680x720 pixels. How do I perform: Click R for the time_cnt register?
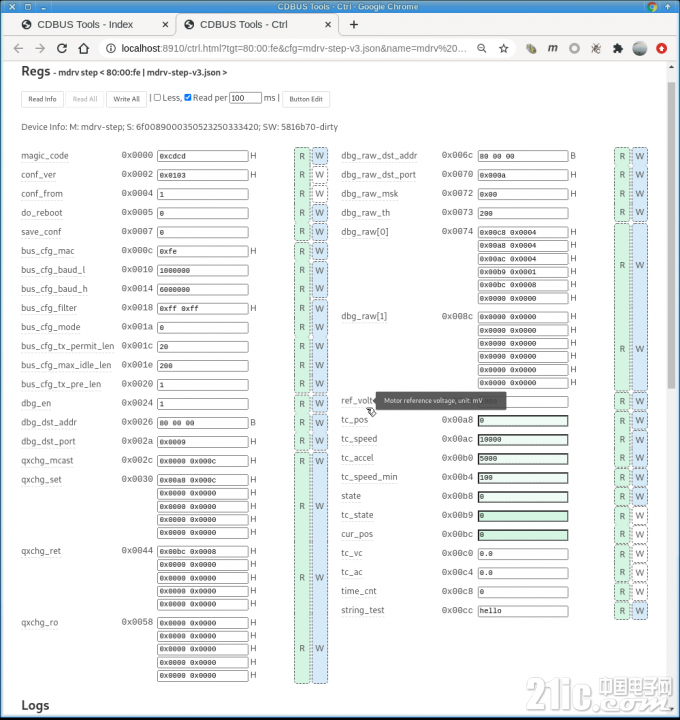[622, 591]
